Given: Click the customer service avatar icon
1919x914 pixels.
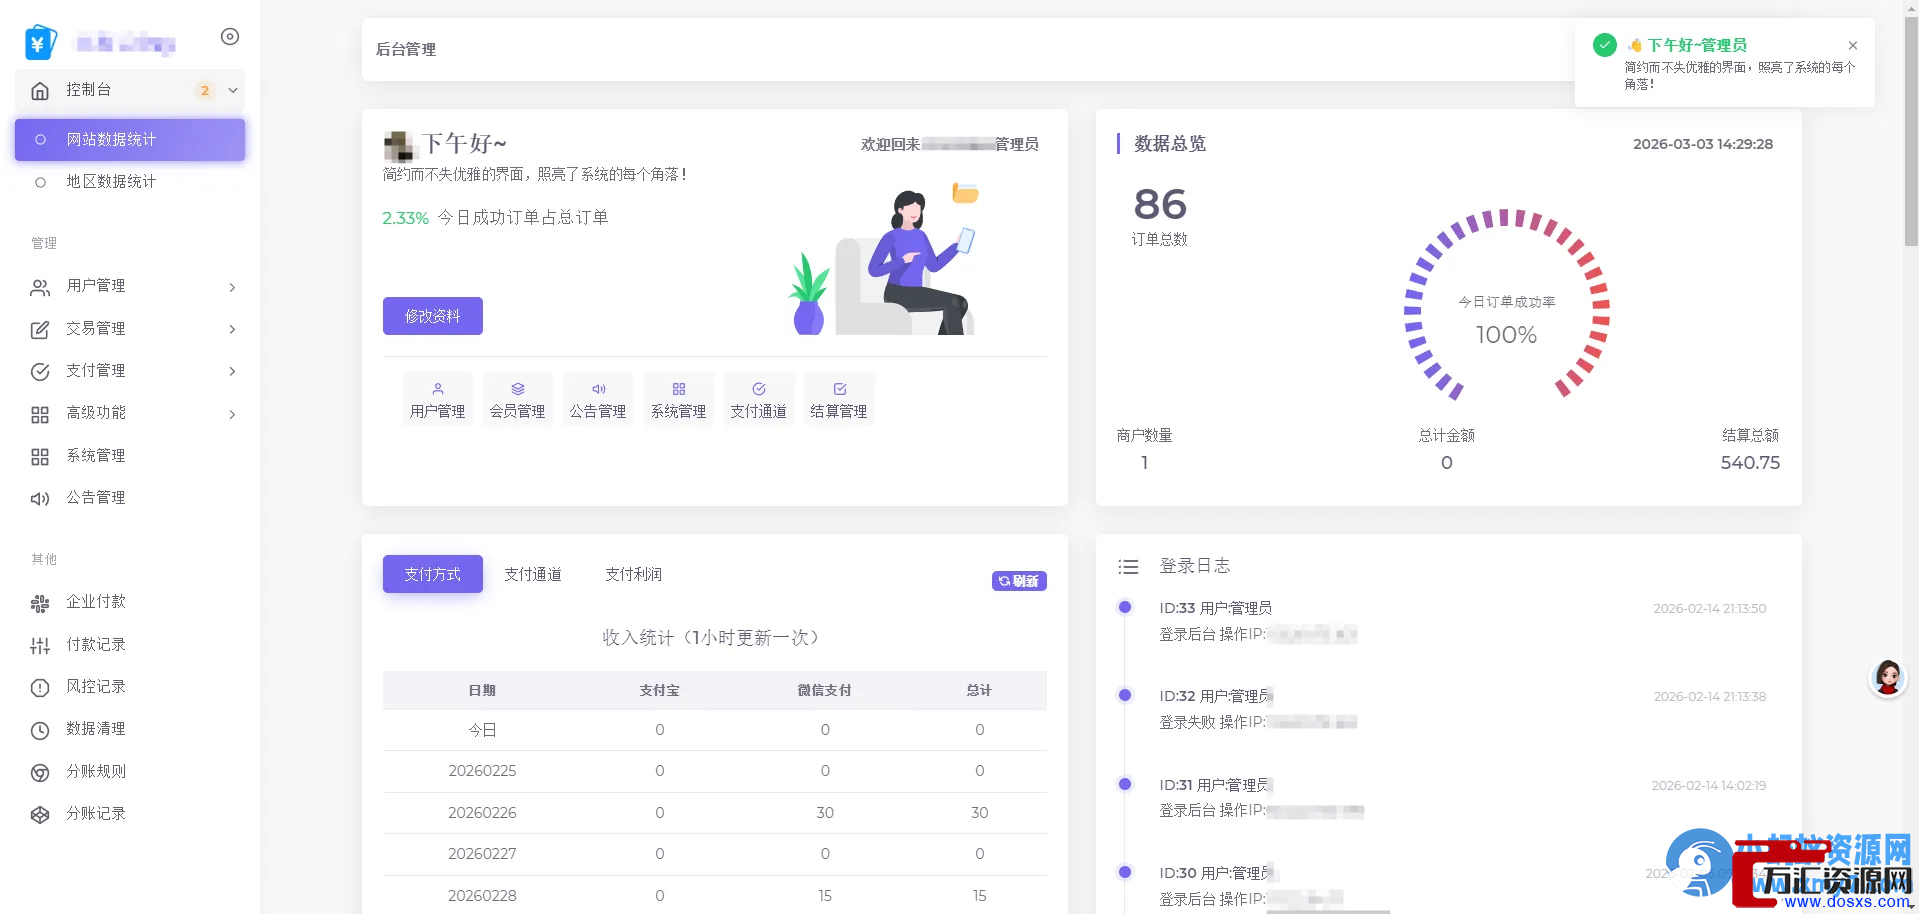Looking at the screenshot, I should [1887, 678].
